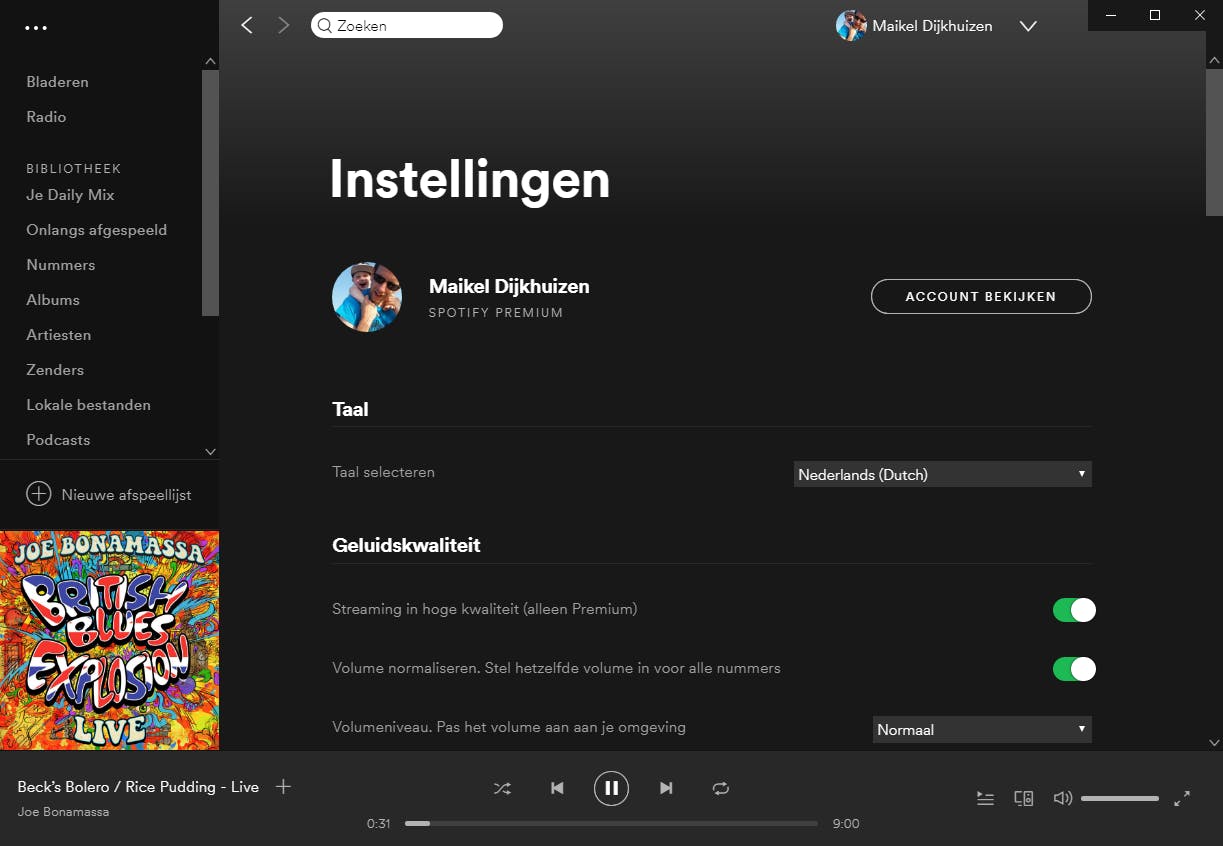
Task: Adjust the volume slider
Action: (1120, 798)
